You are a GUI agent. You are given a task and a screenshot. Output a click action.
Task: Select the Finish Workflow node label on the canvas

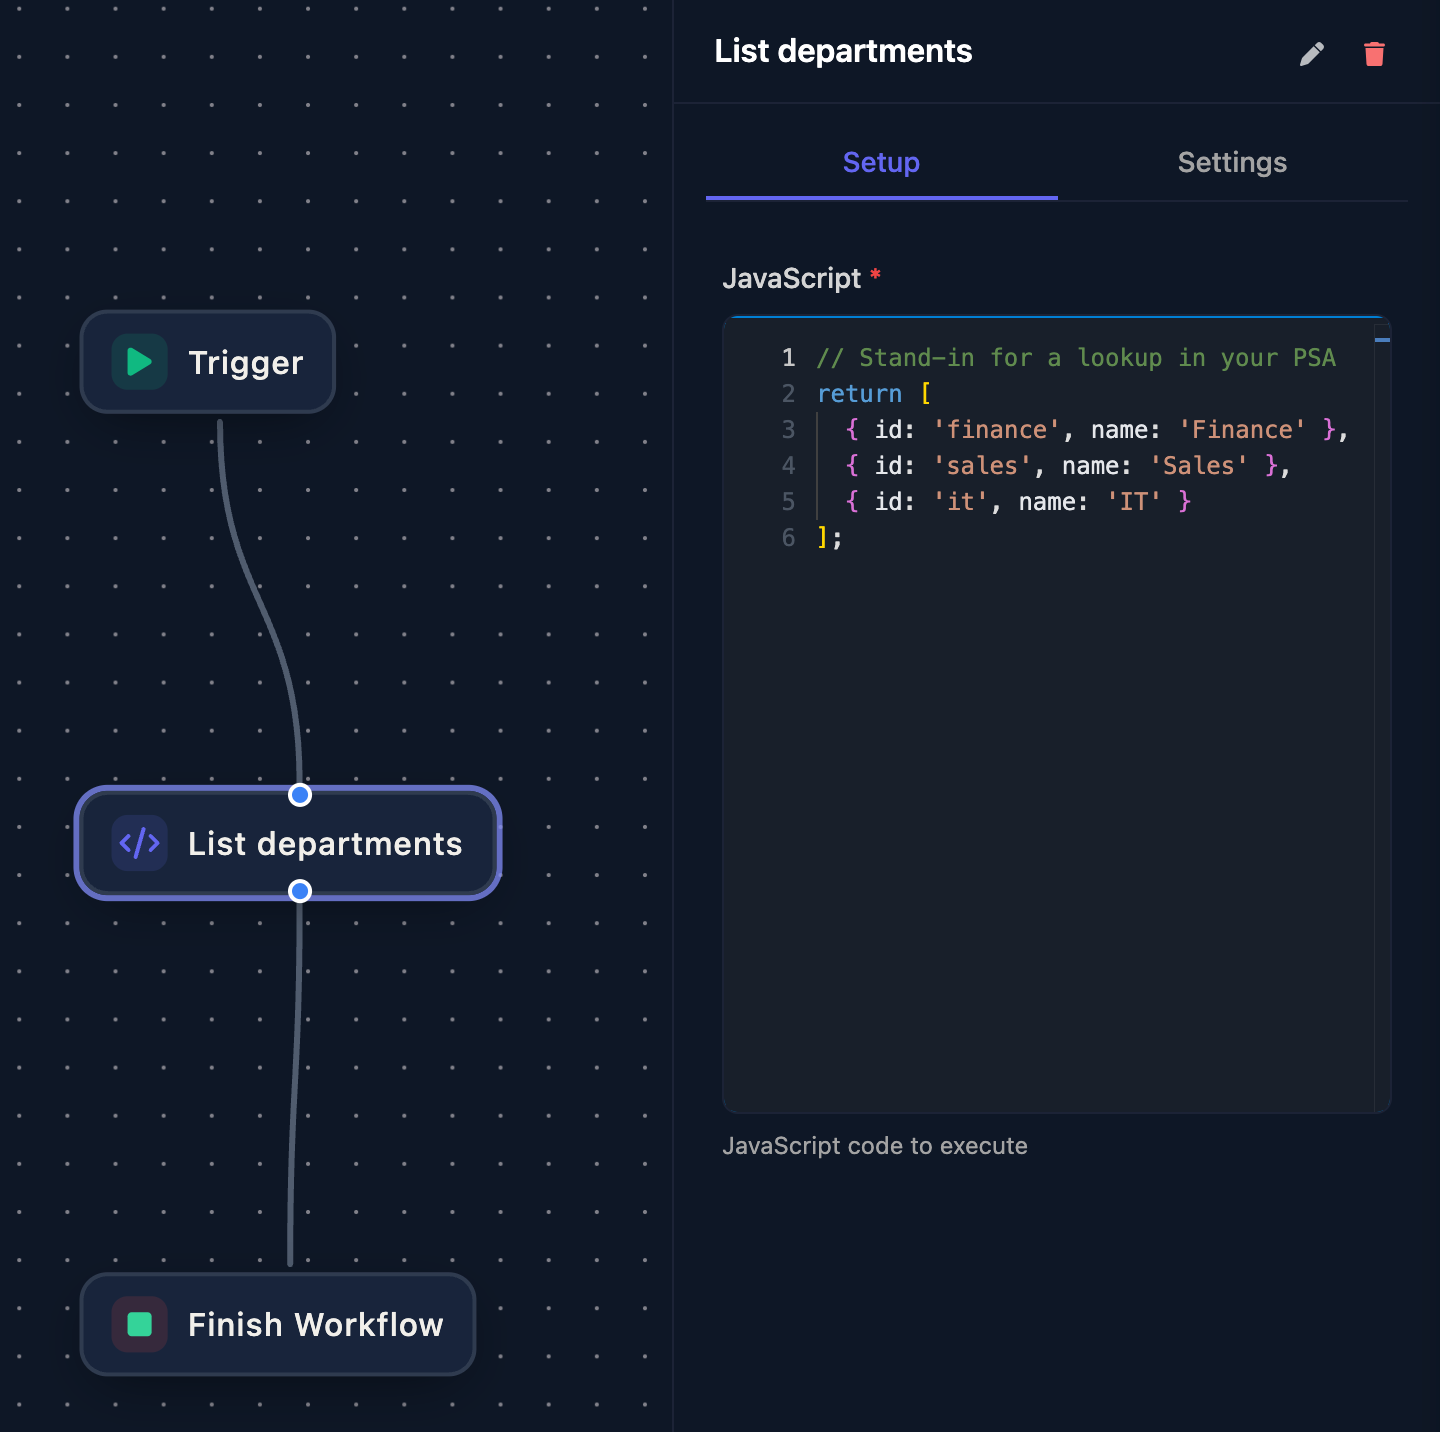[315, 1325]
